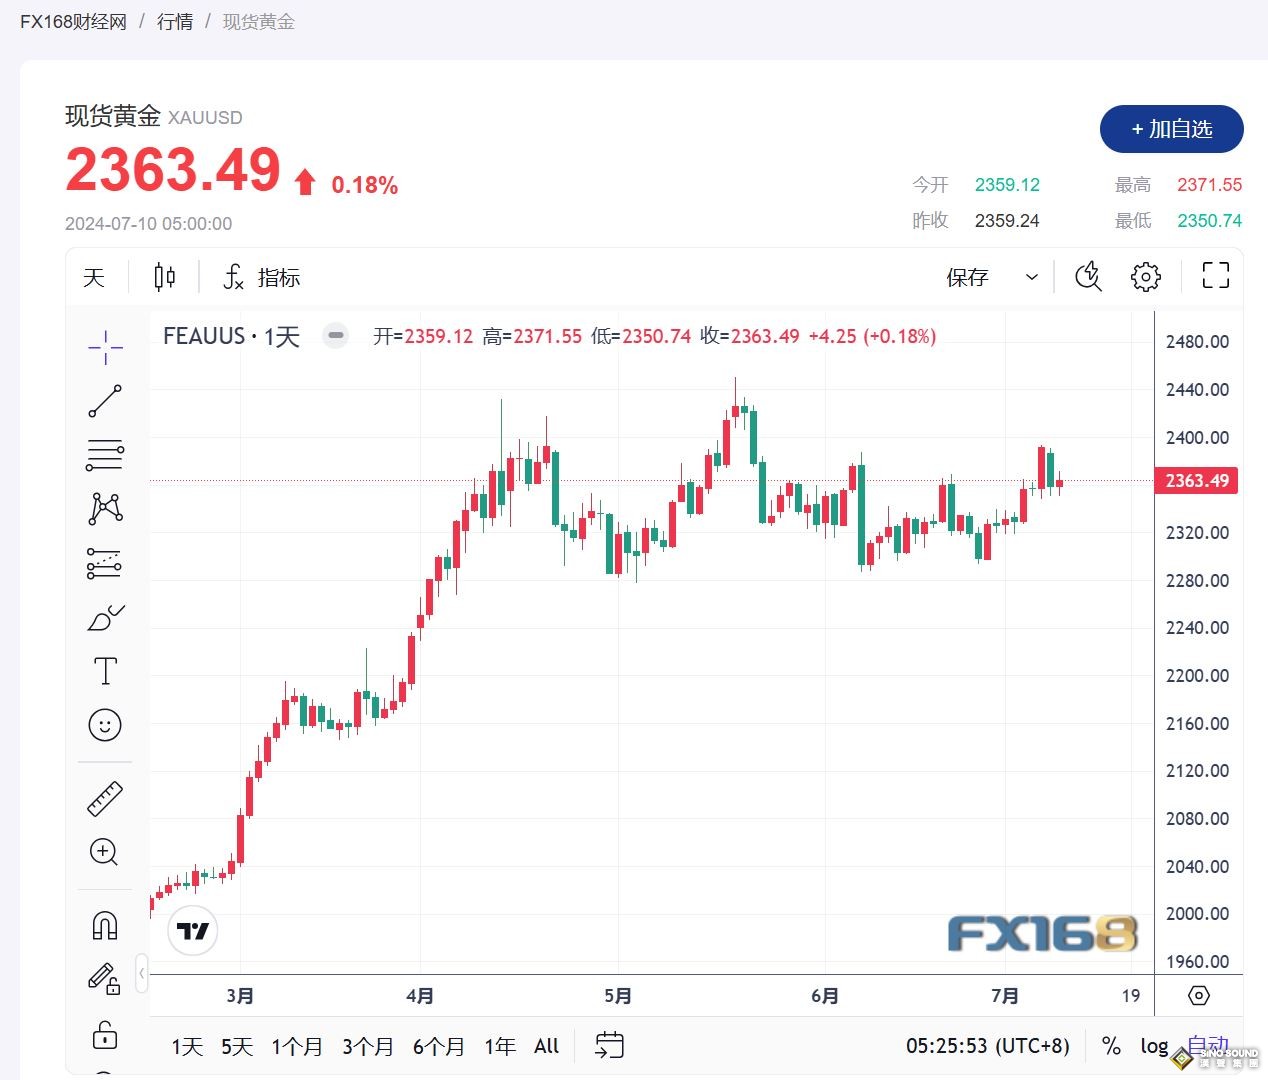1268x1080 pixels.
Task: Set date range to 6个月
Action: tap(439, 1047)
